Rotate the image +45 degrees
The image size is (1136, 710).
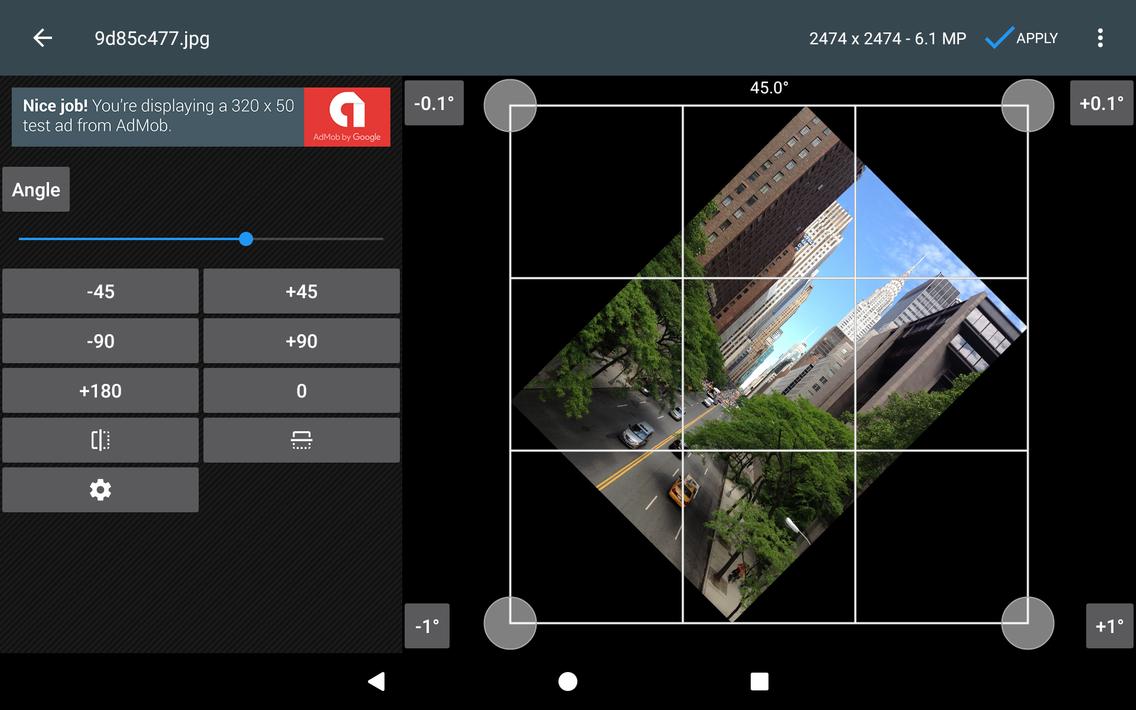301,291
